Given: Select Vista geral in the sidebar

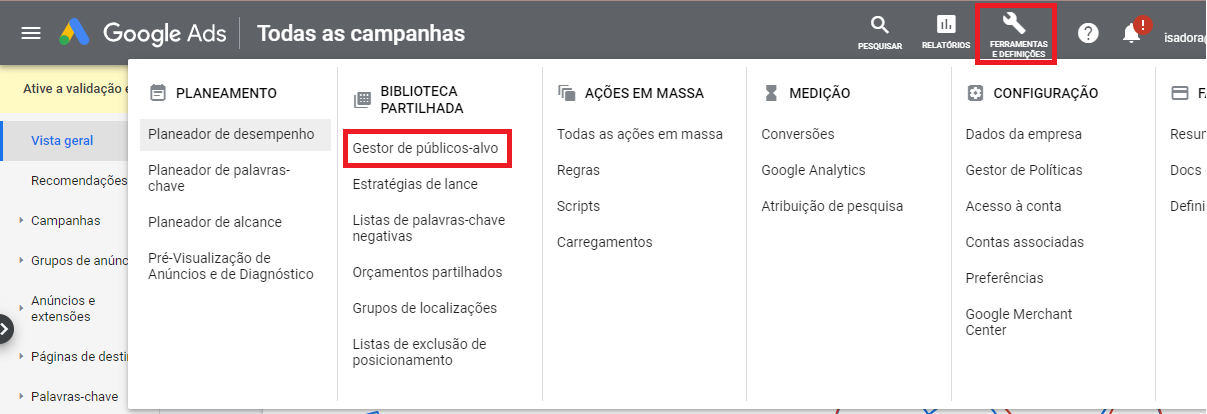Looking at the screenshot, I should point(64,140).
